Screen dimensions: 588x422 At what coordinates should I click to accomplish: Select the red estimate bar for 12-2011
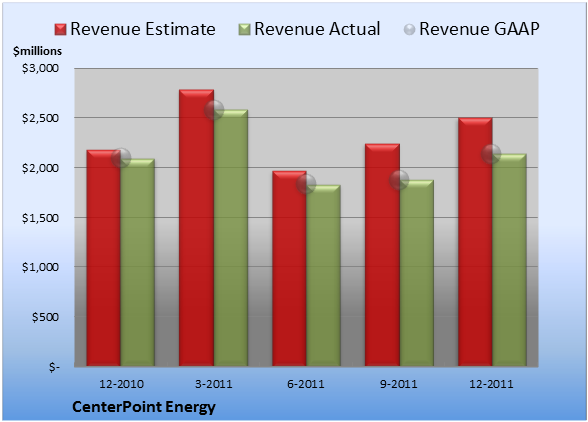(475, 242)
